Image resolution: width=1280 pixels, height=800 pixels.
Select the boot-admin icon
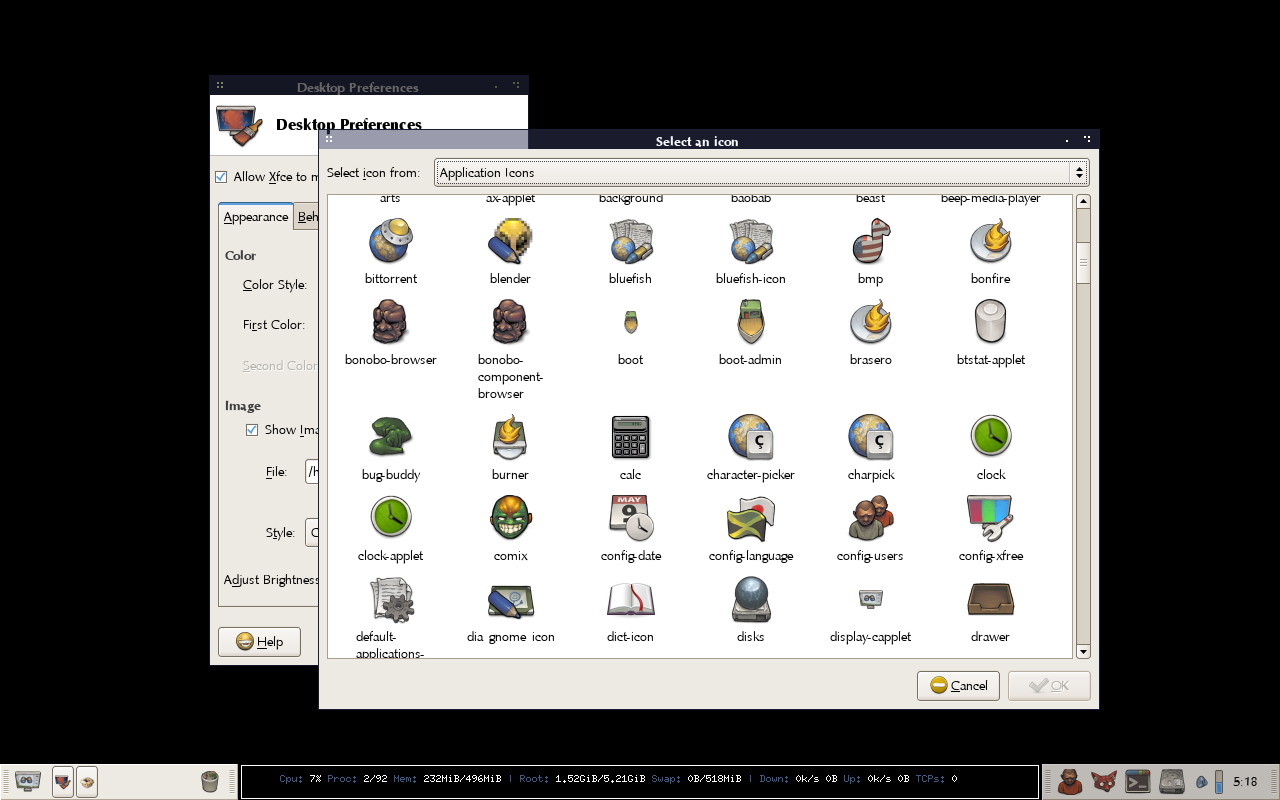[750, 323]
